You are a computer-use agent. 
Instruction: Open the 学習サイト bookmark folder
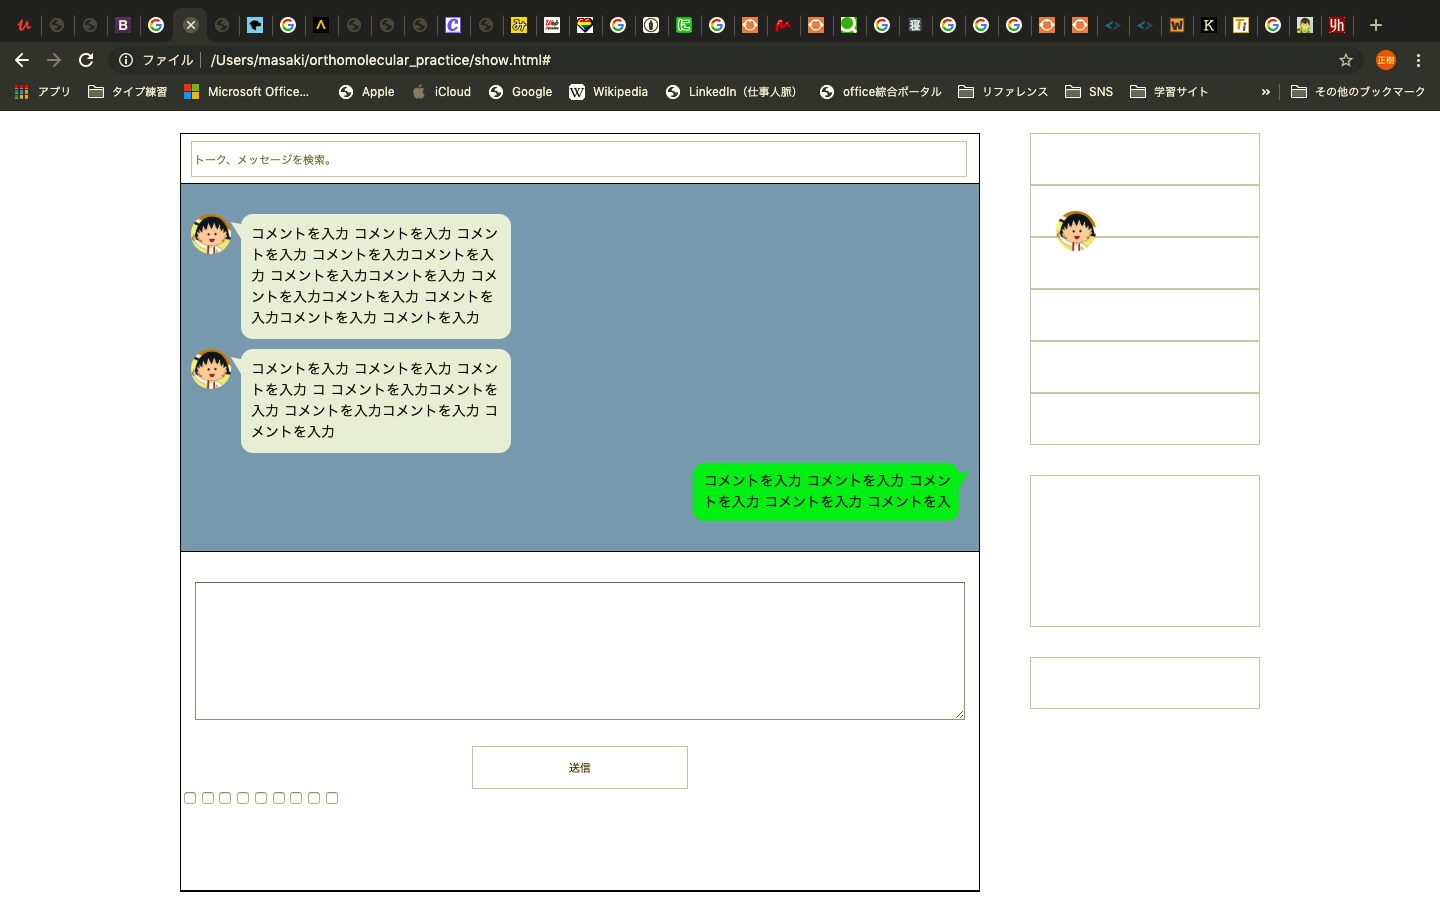tap(1169, 92)
